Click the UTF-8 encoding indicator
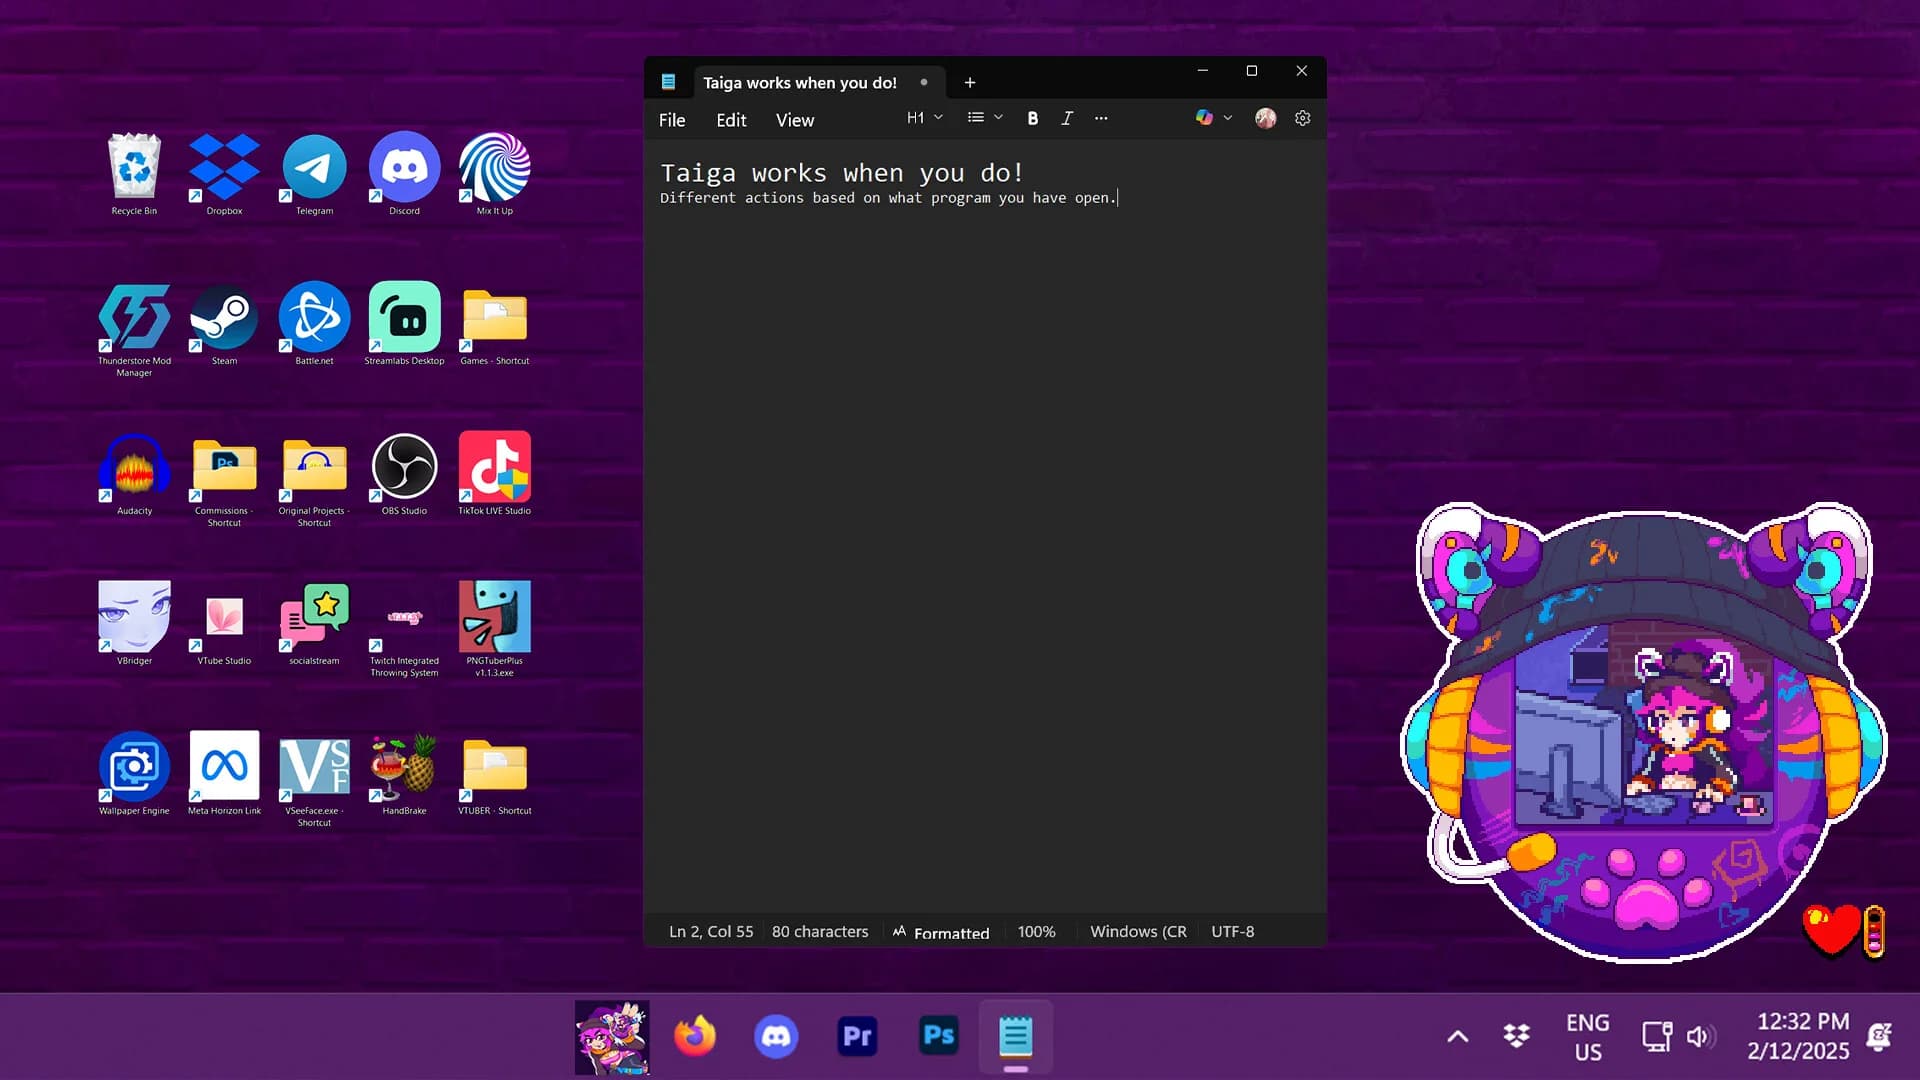 click(x=1232, y=931)
